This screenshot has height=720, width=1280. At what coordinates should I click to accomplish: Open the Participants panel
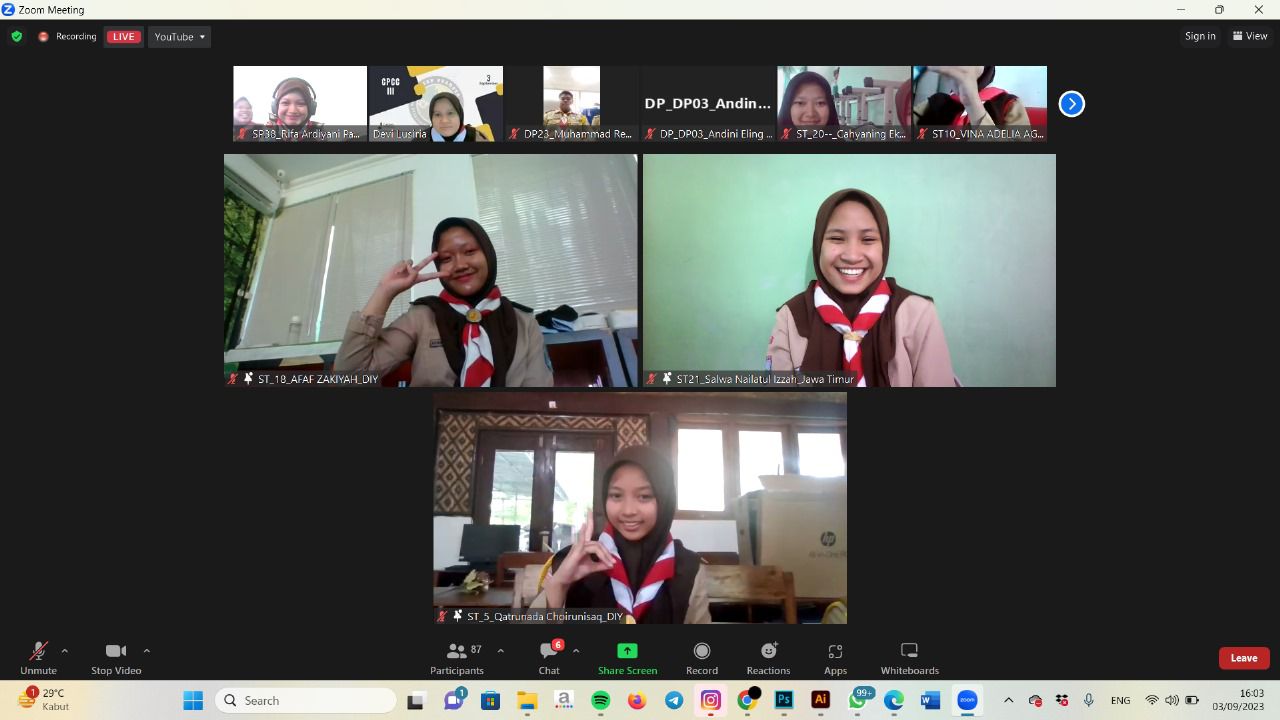pyautogui.click(x=457, y=658)
